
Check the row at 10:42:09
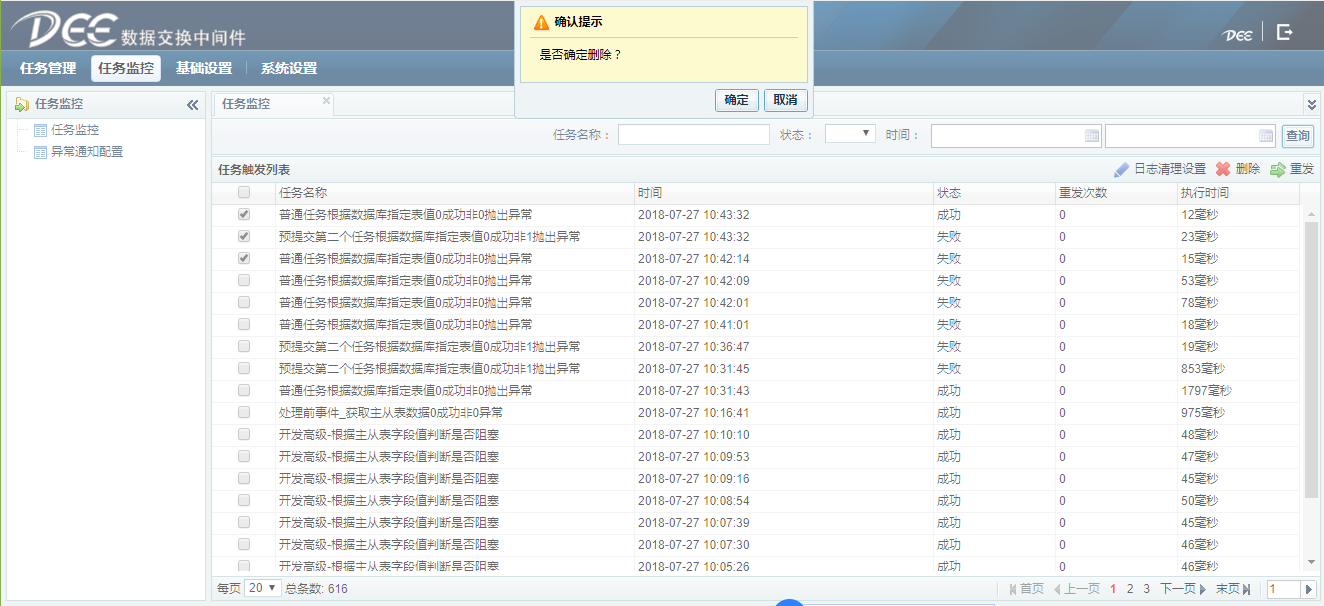pos(244,281)
